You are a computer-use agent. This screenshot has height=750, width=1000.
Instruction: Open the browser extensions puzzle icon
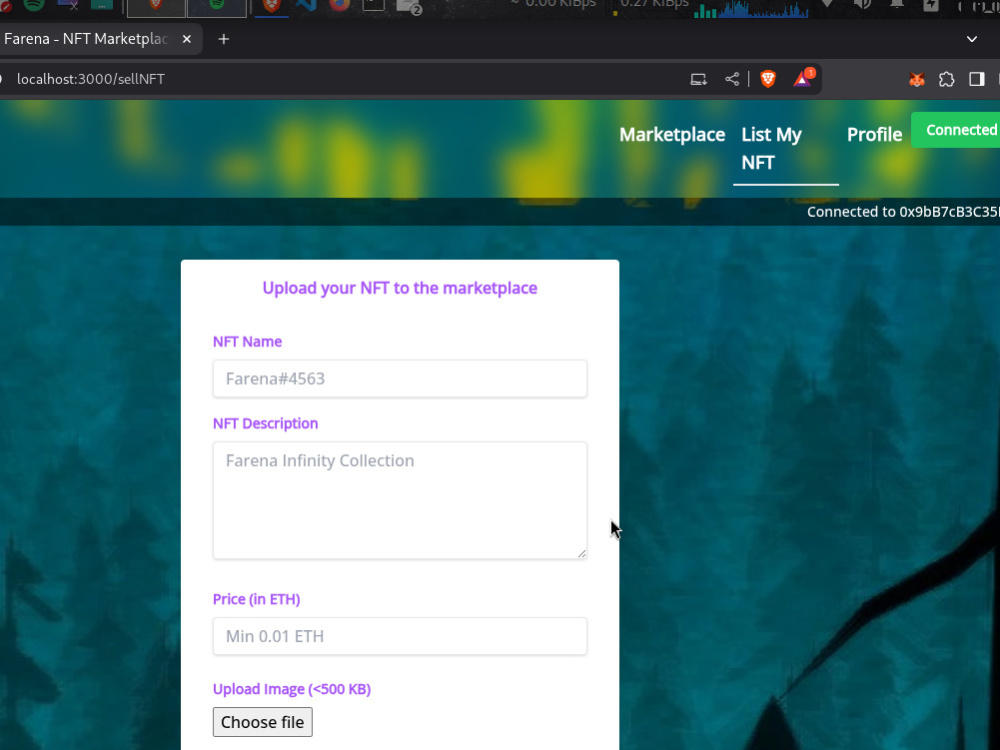(946, 79)
